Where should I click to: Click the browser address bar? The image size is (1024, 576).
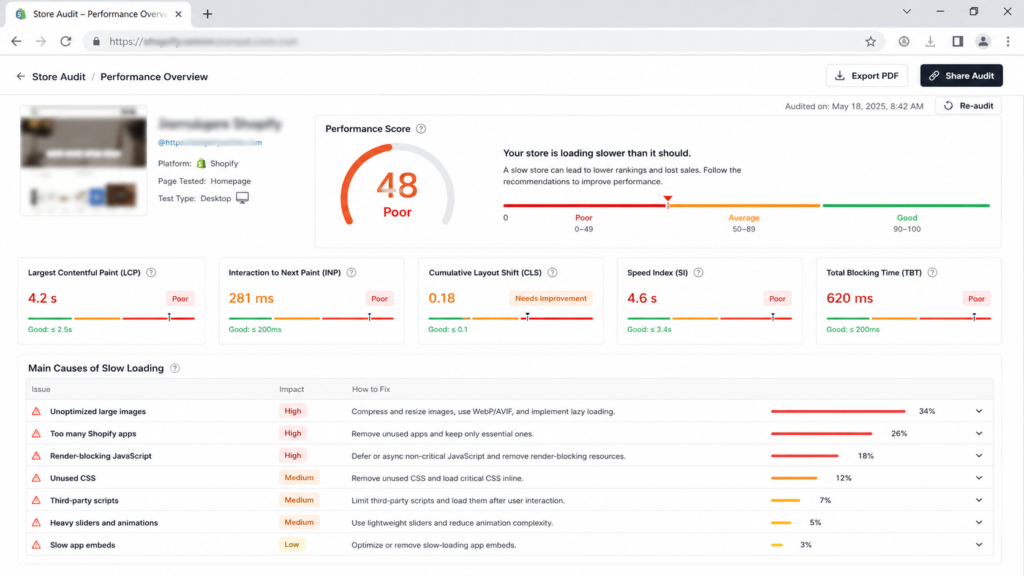483,41
